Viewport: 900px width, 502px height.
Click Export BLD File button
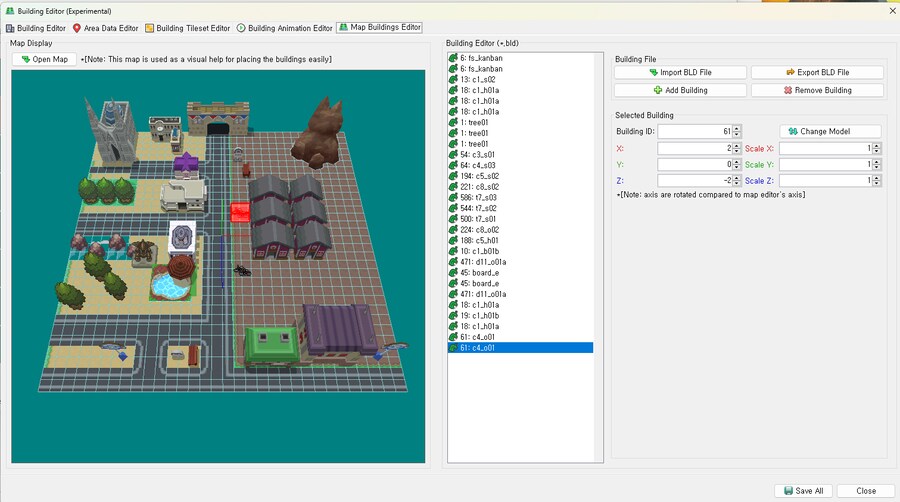[x=817, y=72]
